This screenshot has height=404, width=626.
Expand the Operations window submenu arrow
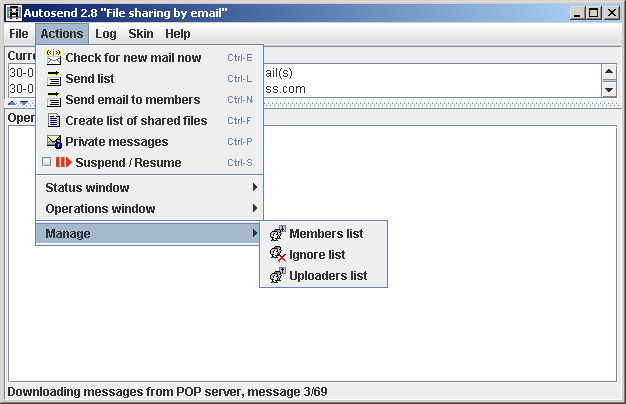pos(255,208)
